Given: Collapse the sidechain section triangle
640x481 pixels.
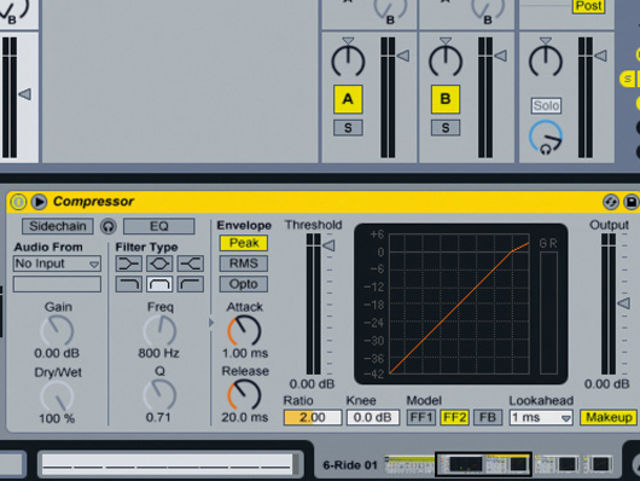Looking at the screenshot, I should [x=211, y=323].
